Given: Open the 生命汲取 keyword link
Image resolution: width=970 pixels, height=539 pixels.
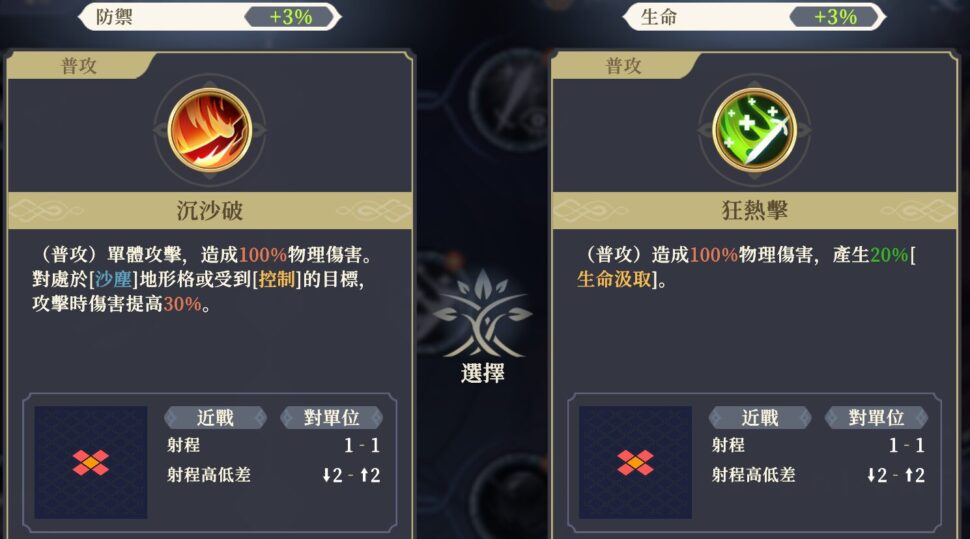Looking at the screenshot, I should [614, 279].
